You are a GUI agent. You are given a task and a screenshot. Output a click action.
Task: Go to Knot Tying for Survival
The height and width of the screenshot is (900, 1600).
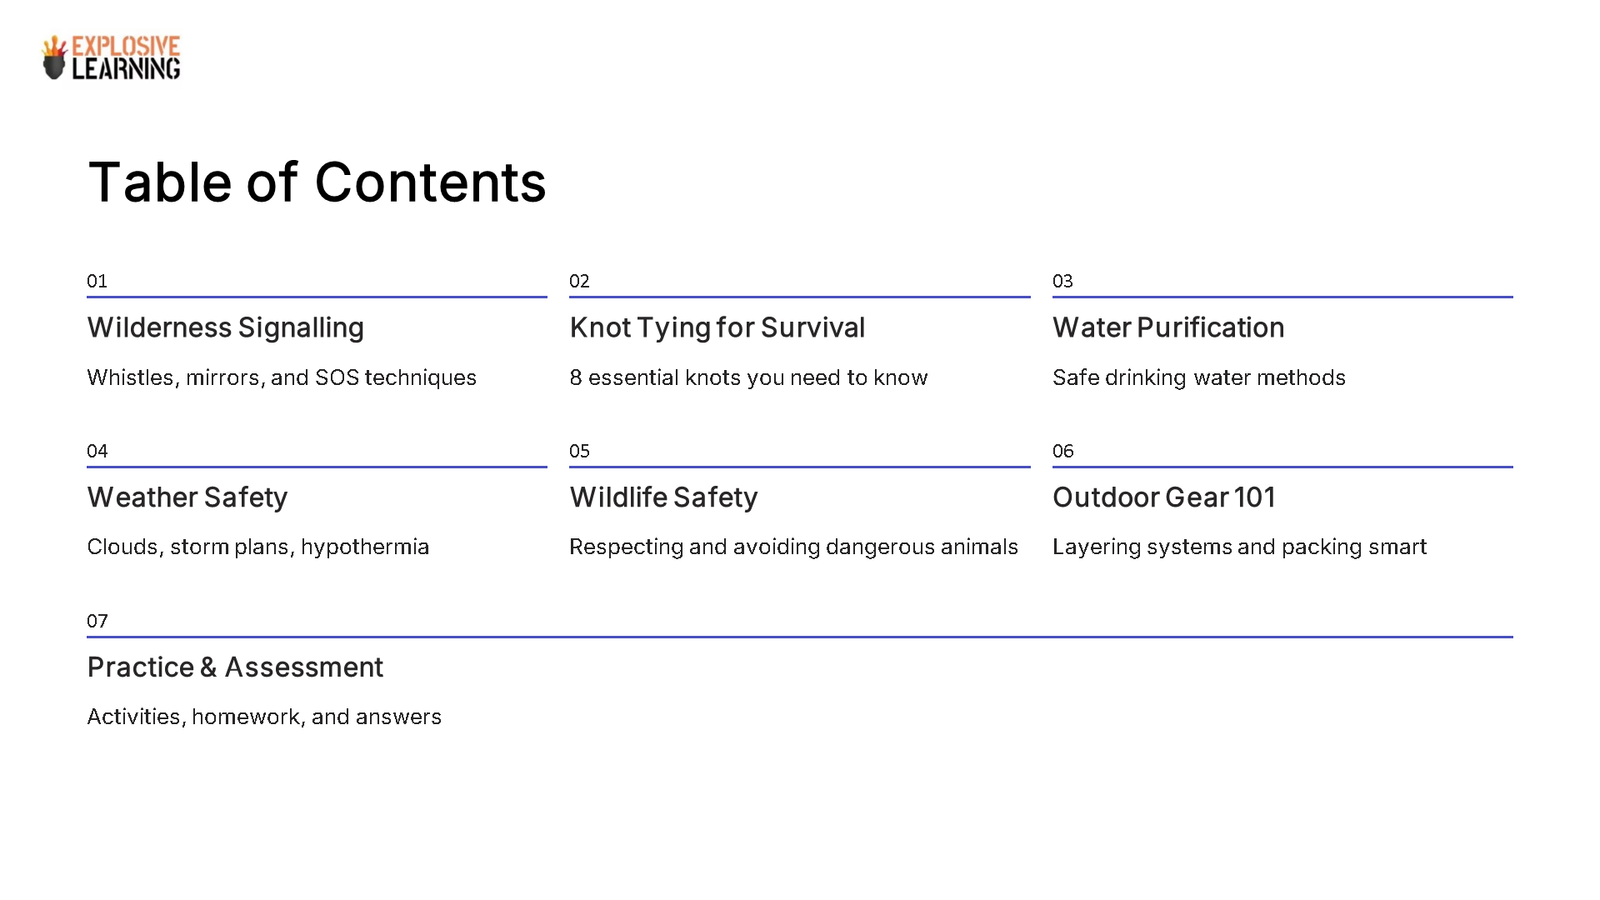coord(717,328)
